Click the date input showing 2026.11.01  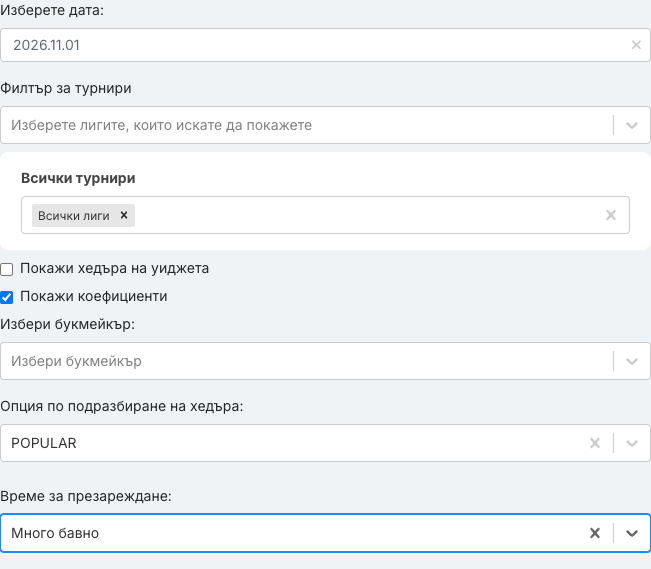pos(325,45)
